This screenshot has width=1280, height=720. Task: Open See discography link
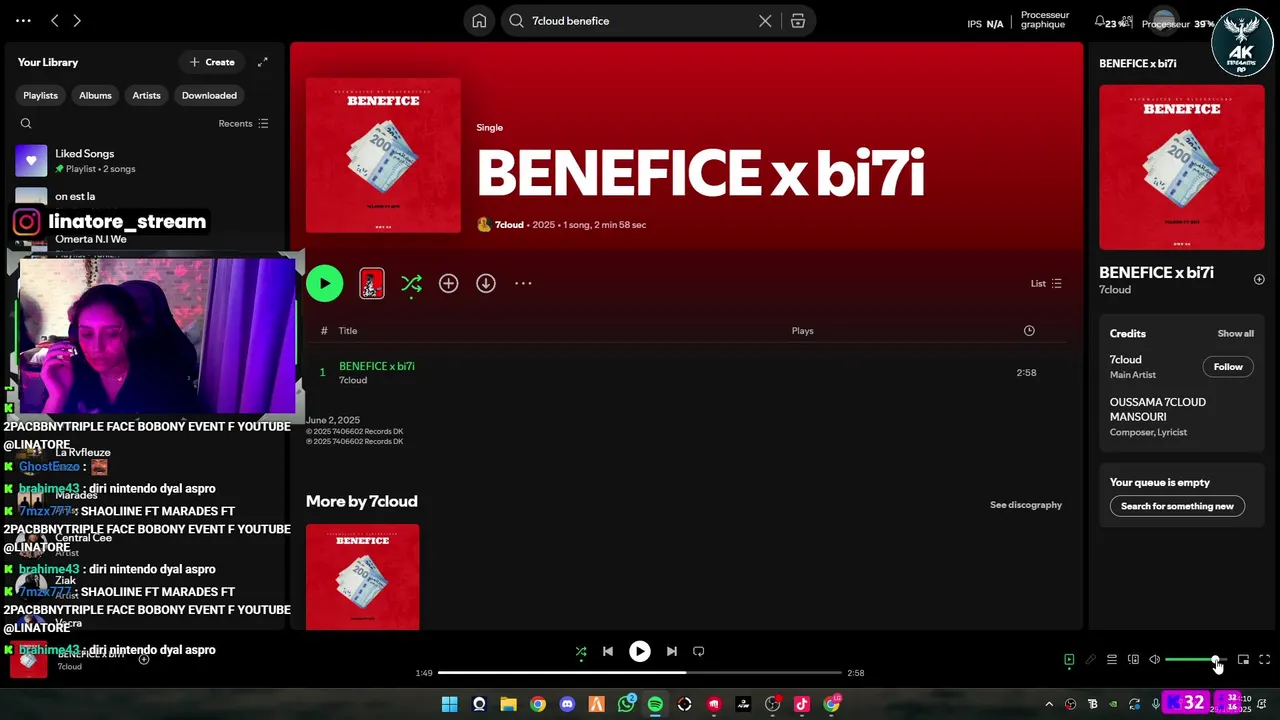pos(1026,505)
